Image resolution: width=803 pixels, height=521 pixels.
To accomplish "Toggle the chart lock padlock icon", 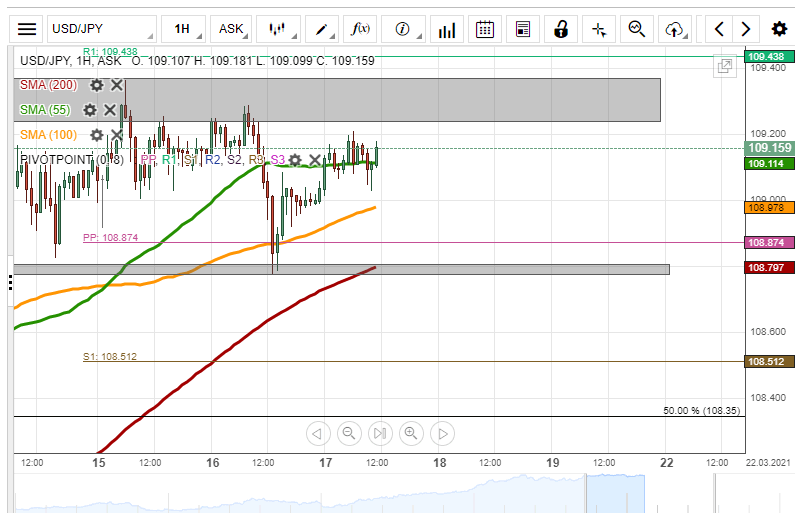I will [562, 29].
